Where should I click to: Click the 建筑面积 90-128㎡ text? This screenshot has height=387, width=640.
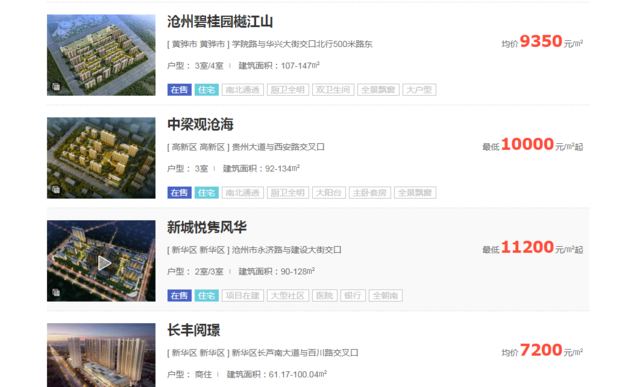tap(276, 271)
